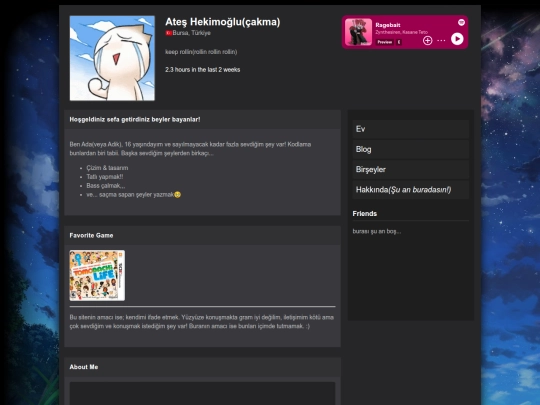Click the Friends heading in sidebar
Viewport: 540px width, 405px height.
point(365,214)
